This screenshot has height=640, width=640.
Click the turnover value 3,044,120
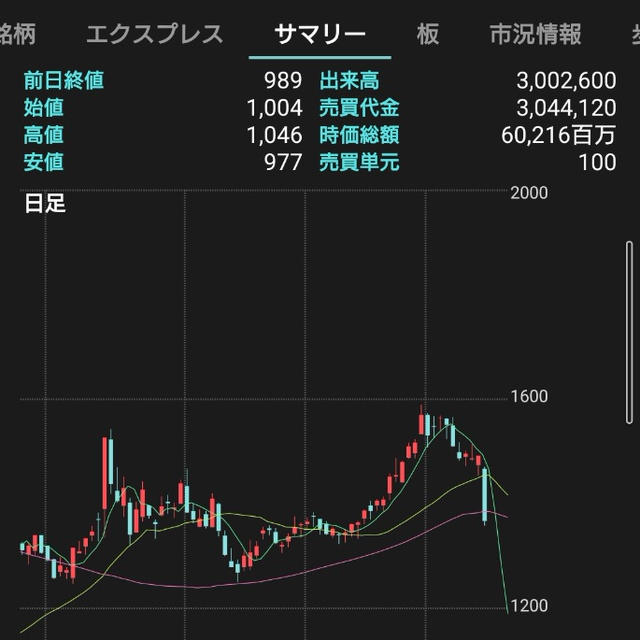coord(566,108)
